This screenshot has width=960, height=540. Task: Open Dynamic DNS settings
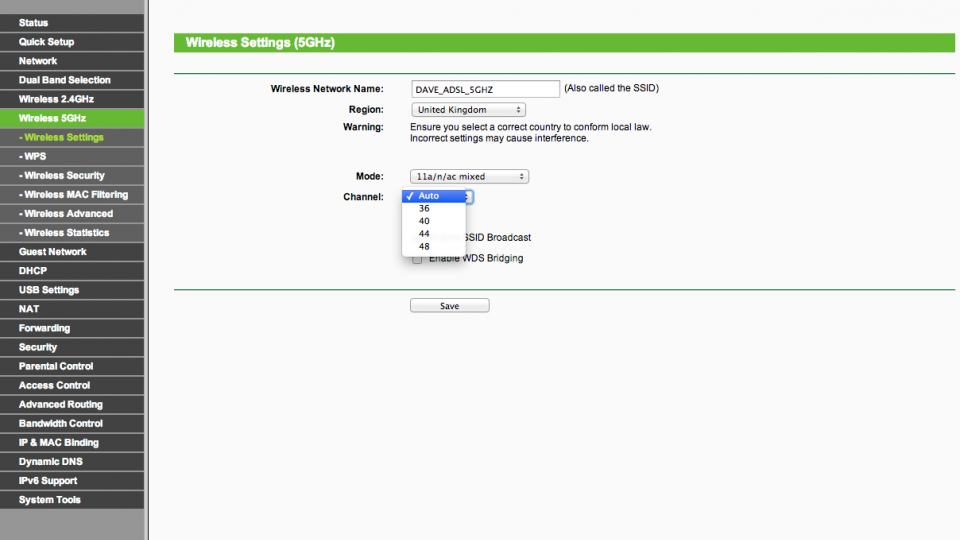[x=72, y=461]
